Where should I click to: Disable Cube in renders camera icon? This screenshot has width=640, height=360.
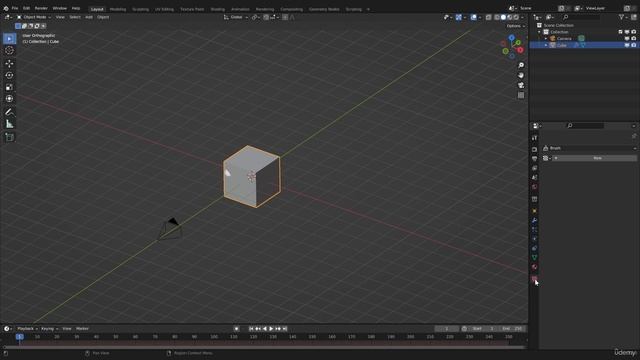pyautogui.click(x=633, y=45)
